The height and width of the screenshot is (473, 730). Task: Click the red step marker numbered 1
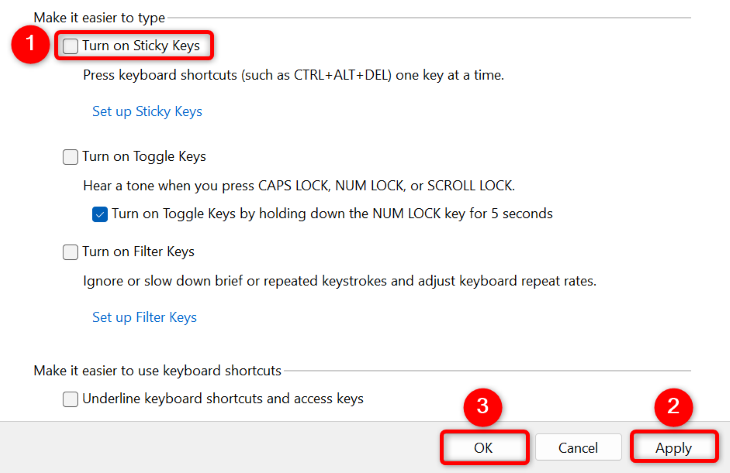point(34,47)
